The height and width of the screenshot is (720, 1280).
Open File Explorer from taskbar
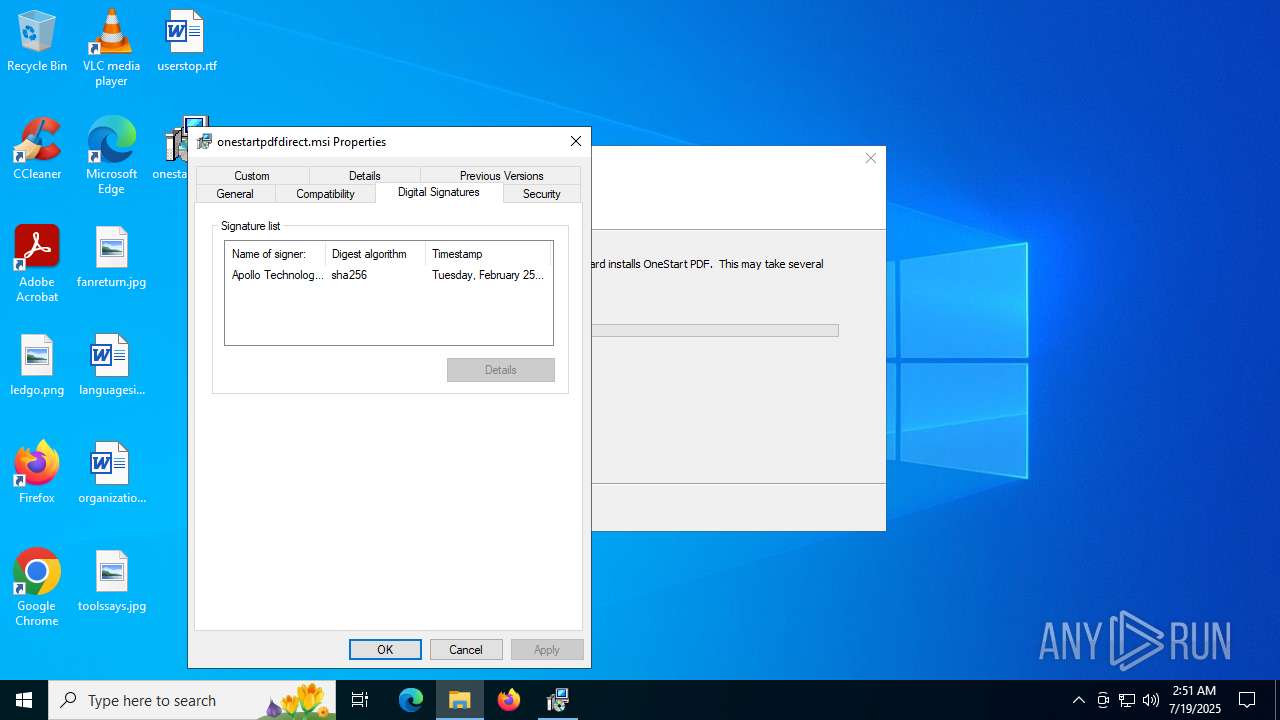tap(460, 700)
